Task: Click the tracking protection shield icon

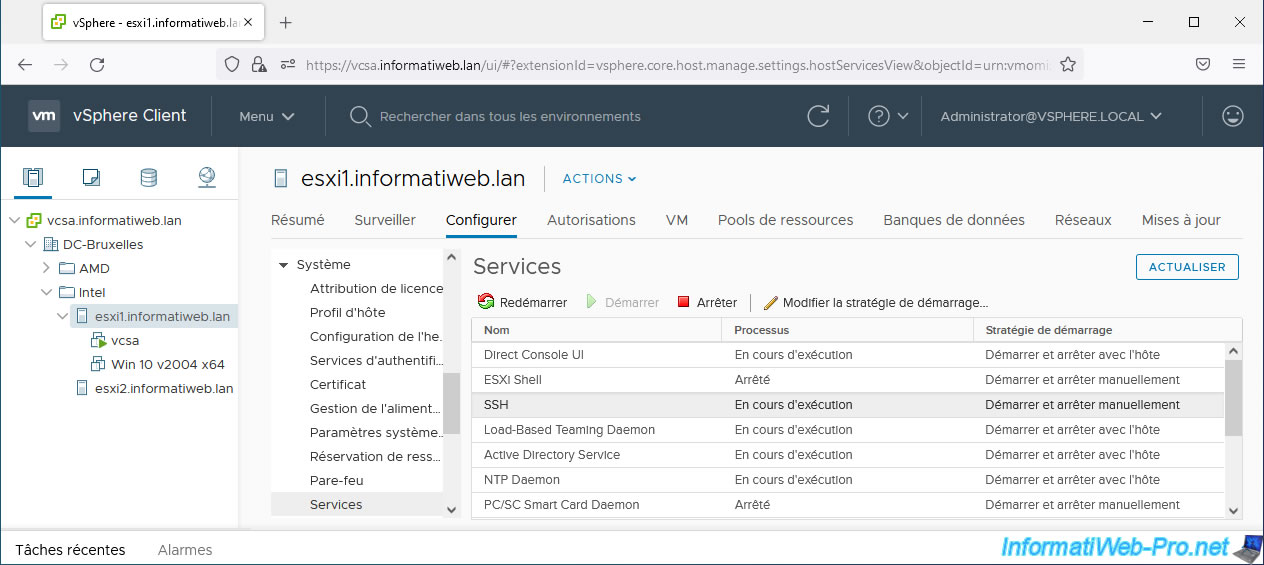Action: pyautogui.click(x=232, y=64)
